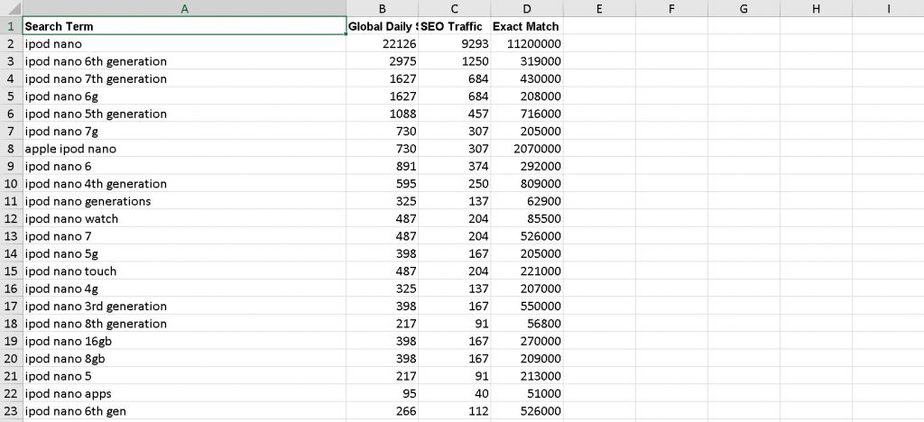Select cell 'ipod nano 8gb'

184,358
